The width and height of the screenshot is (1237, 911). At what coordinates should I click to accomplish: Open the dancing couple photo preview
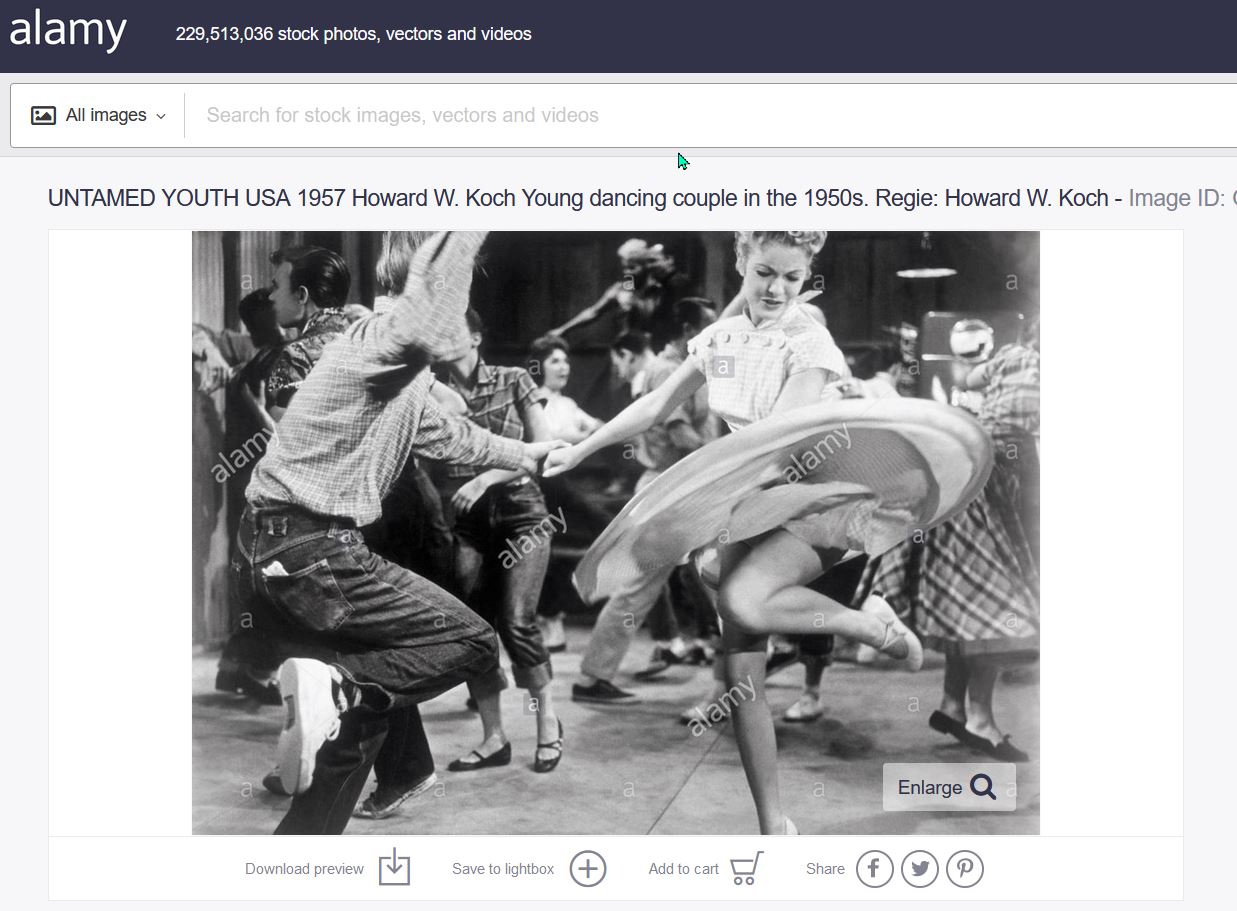coord(616,533)
